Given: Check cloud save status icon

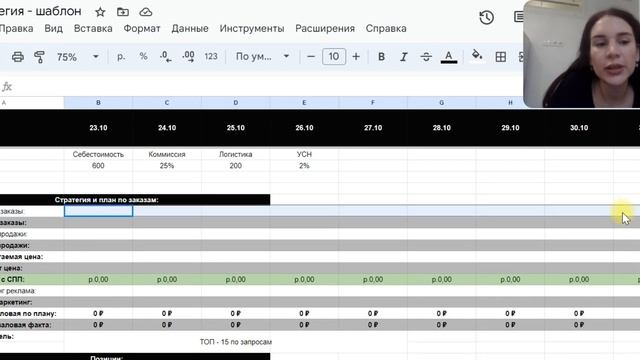Looking at the screenshot, I should click(x=146, y=12).
